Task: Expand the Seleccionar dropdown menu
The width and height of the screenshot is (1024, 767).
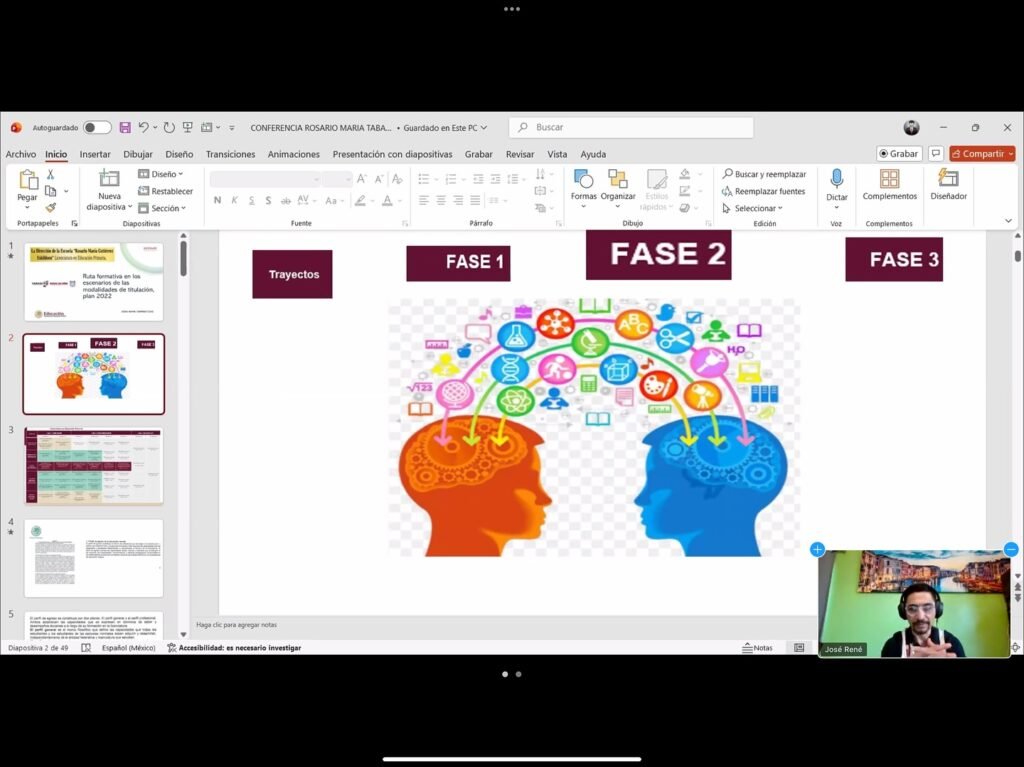Action: 752,208
